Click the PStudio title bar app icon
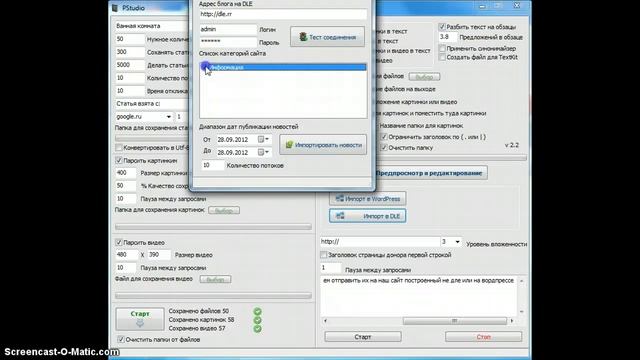This screenshot has width=640, height=360. coord(115,8)
